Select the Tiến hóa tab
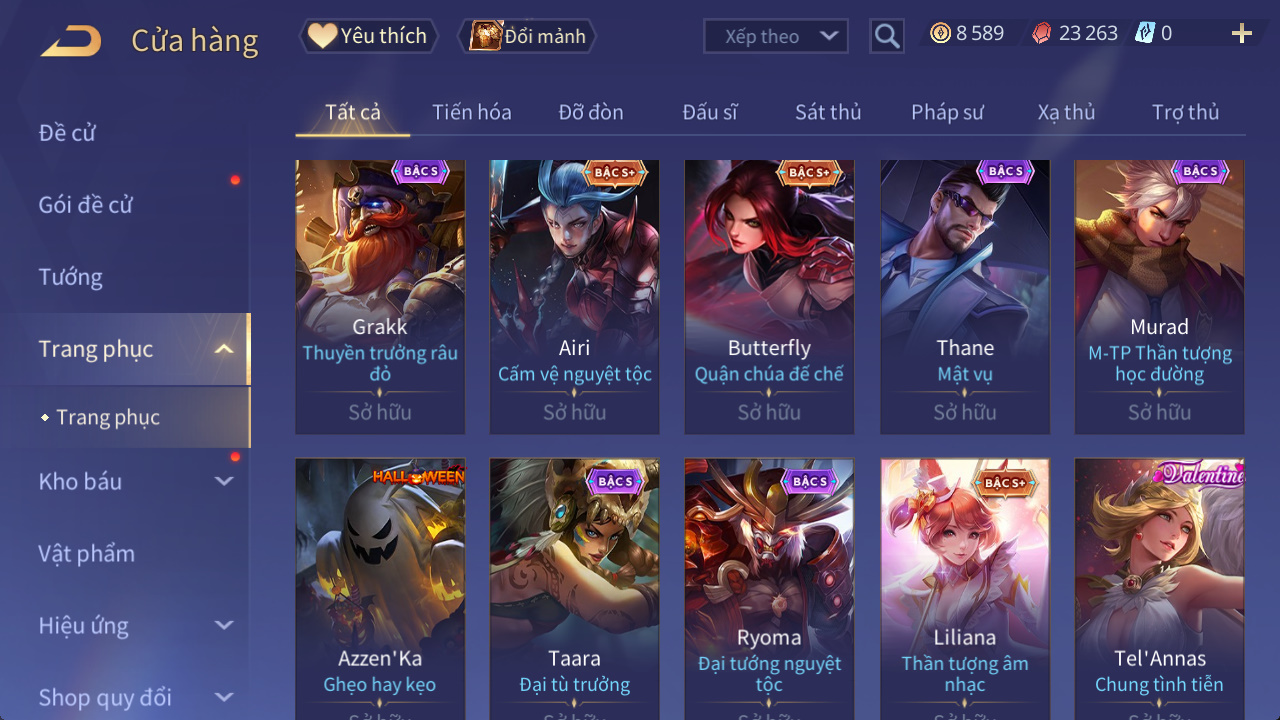This screenshot has width=1280, height=720. 472,112
